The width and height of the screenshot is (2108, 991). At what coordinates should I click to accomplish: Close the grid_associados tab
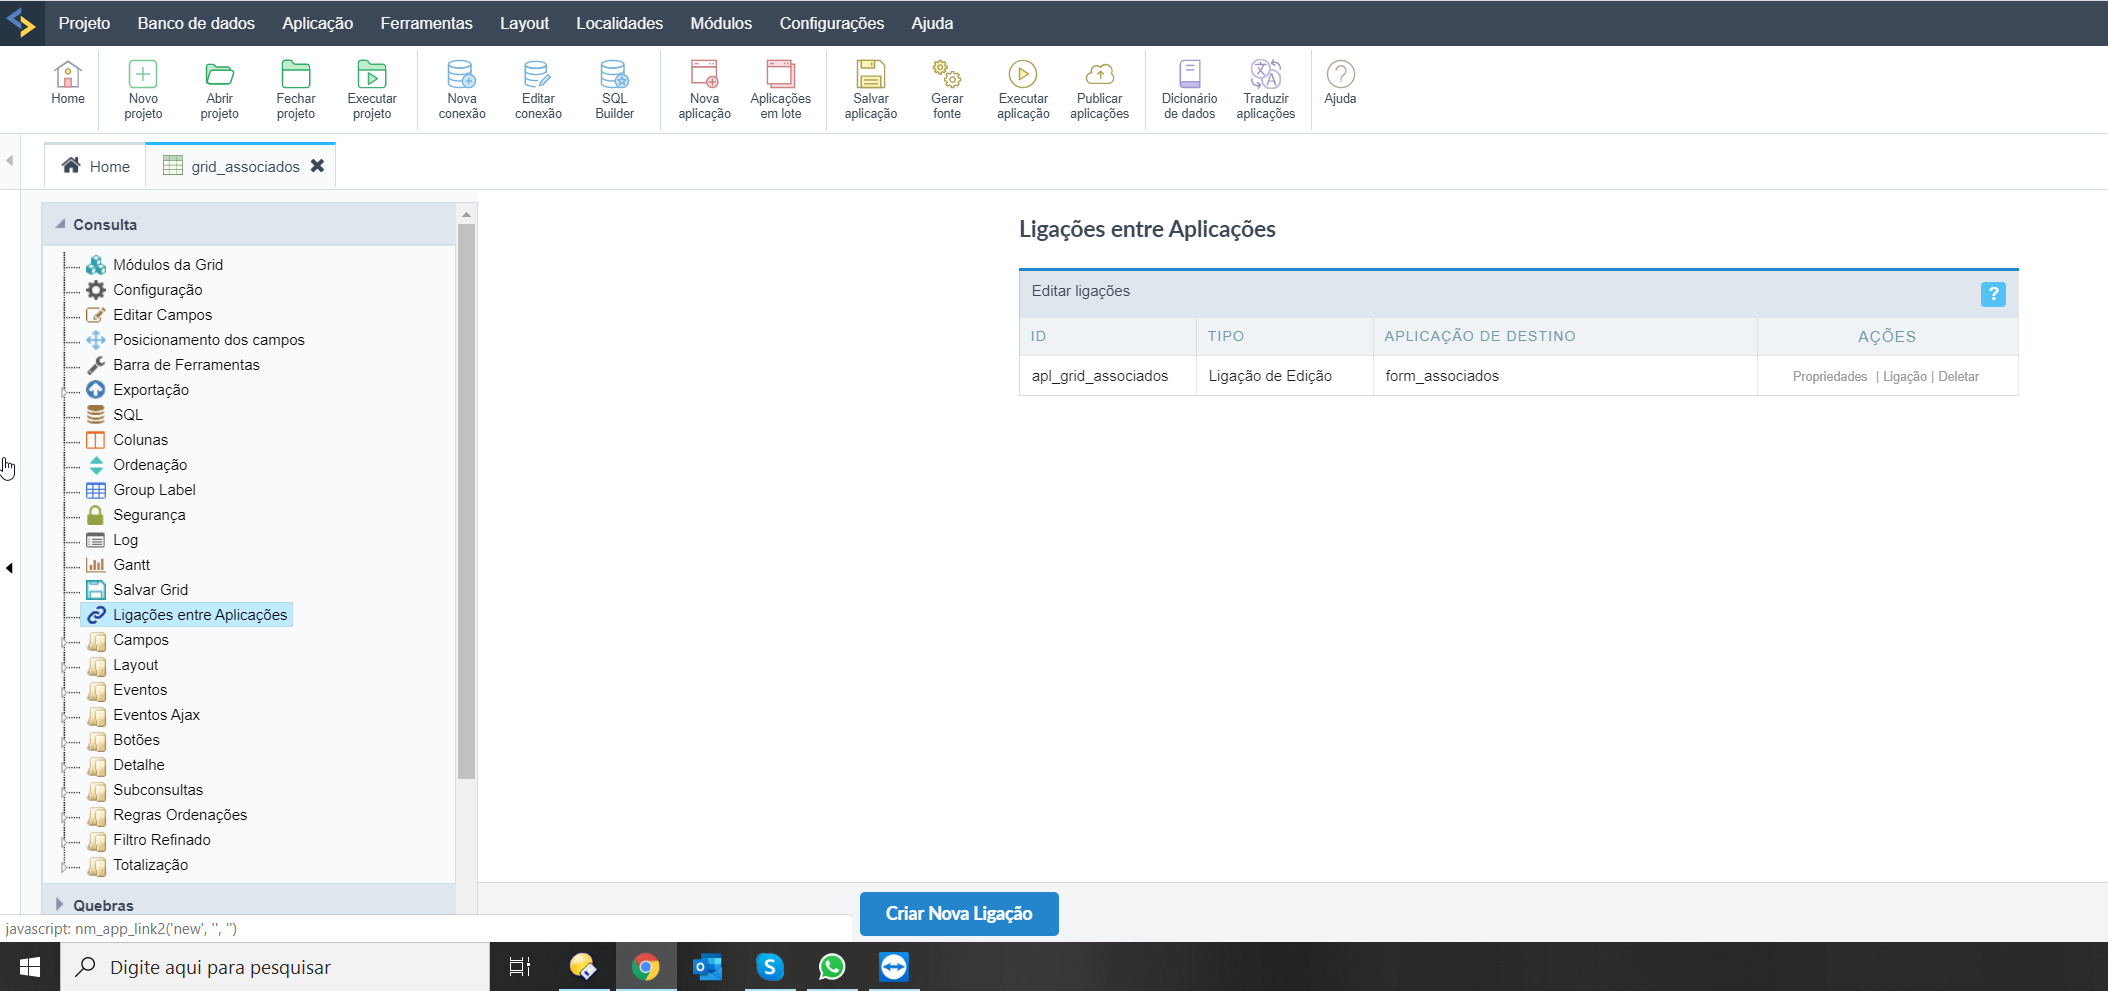(317, 166)
